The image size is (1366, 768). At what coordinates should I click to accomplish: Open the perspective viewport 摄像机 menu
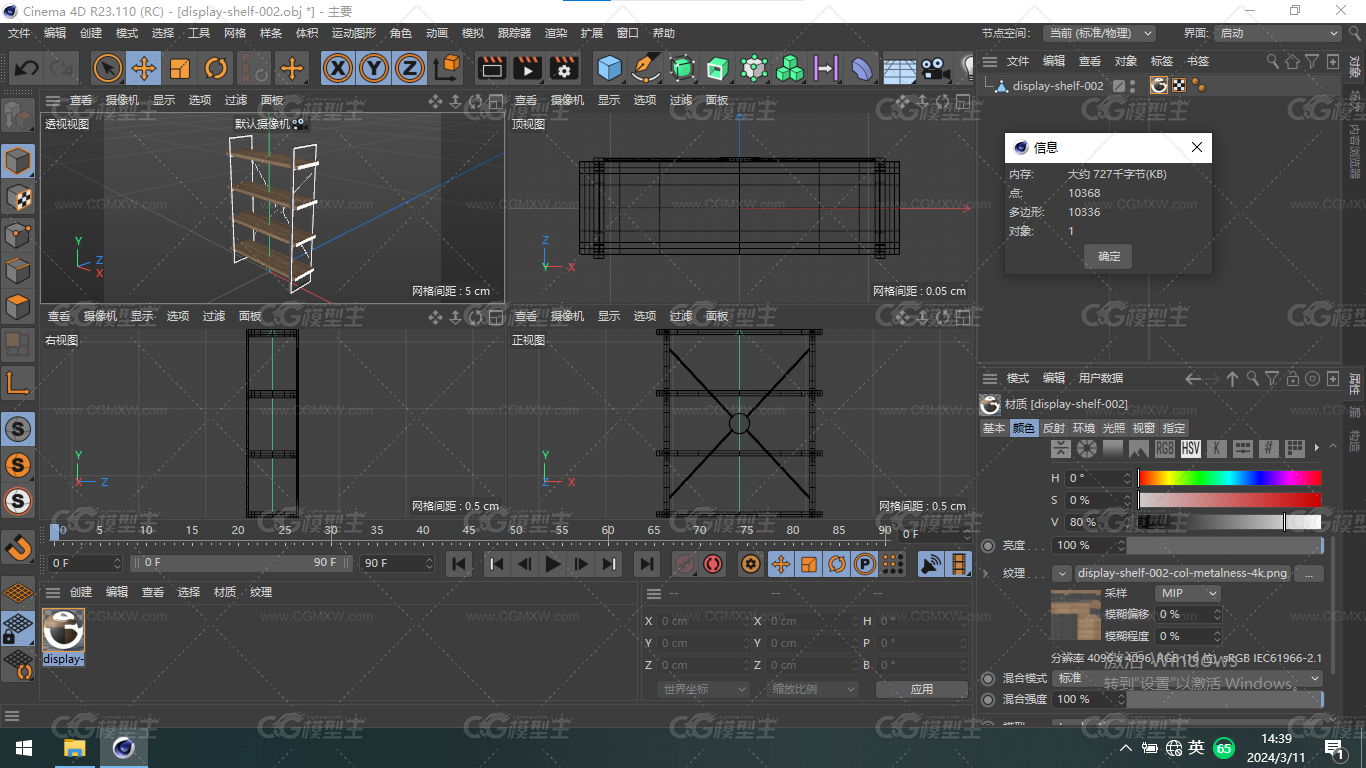pyautogui.click(x=123, y=100)
